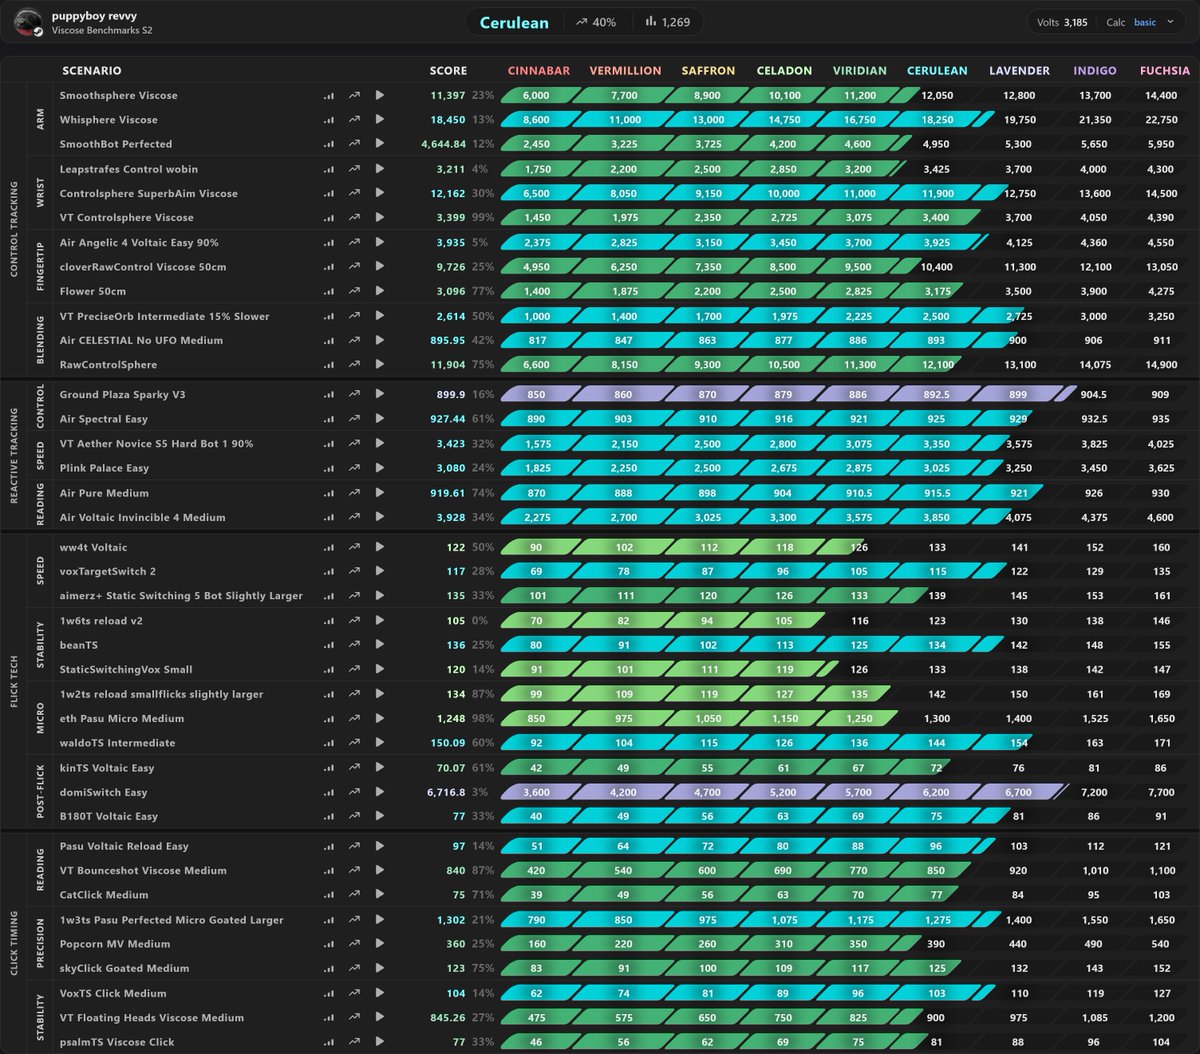
Task: Click the INDIGO rank column header
Action: tap(1095, 71)
